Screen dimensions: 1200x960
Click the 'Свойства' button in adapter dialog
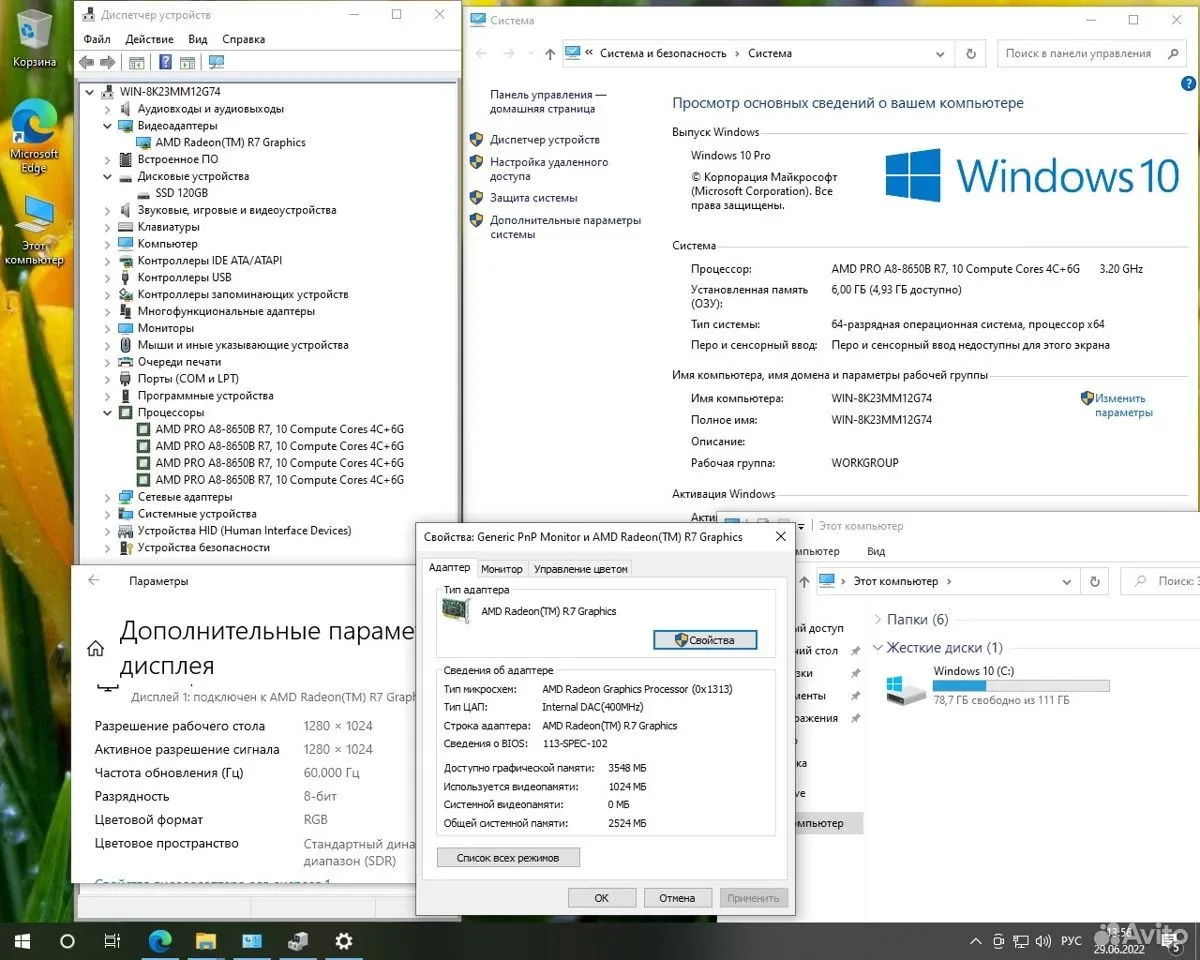(705, 640)
